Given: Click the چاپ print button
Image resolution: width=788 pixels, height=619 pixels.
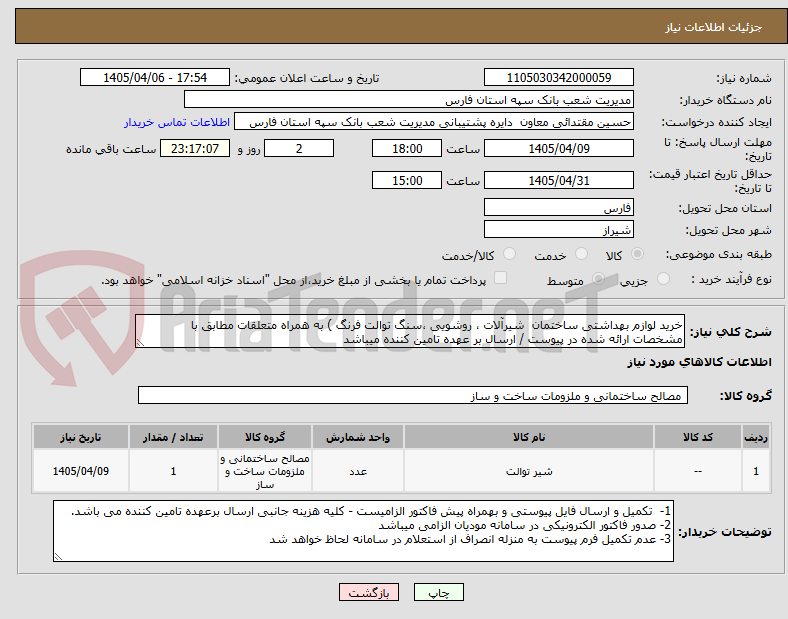Looking at the screenshot, I should pos(438,592).
